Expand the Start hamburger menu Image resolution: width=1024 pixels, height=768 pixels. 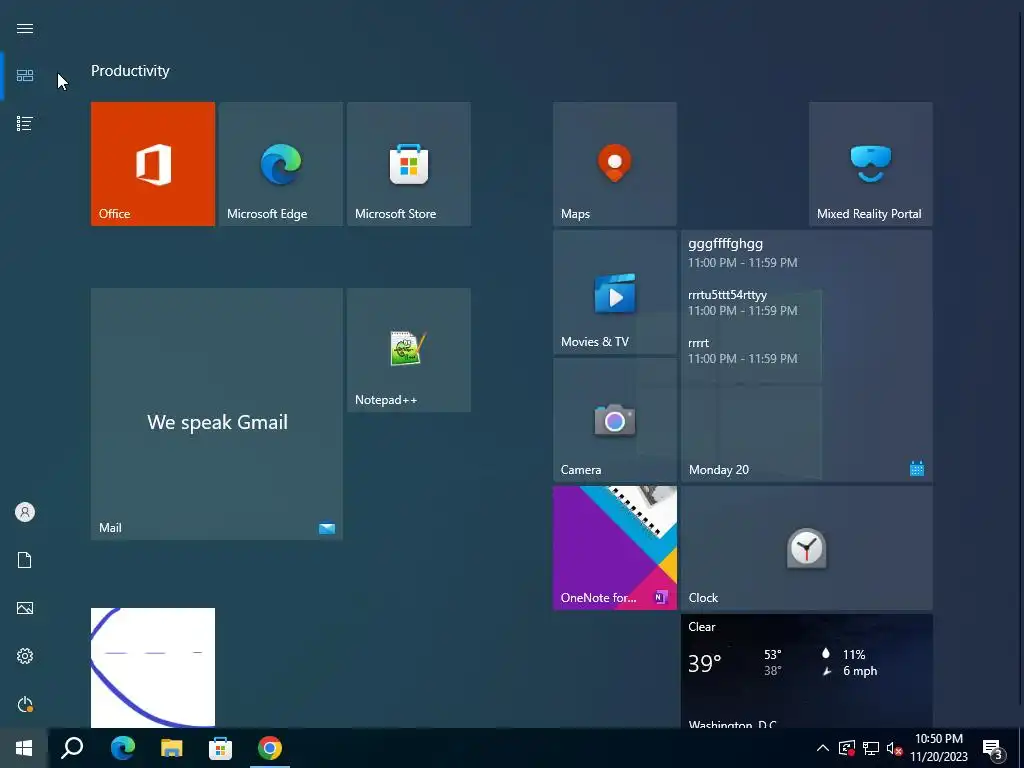25,29
